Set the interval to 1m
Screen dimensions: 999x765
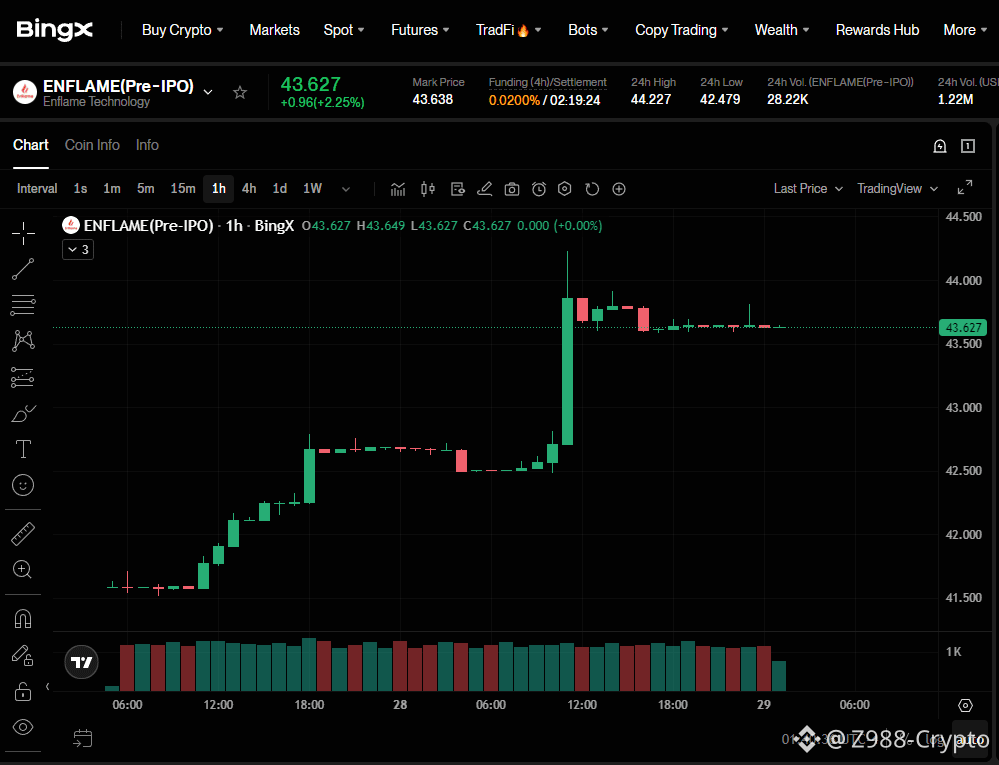click(112, 189)
